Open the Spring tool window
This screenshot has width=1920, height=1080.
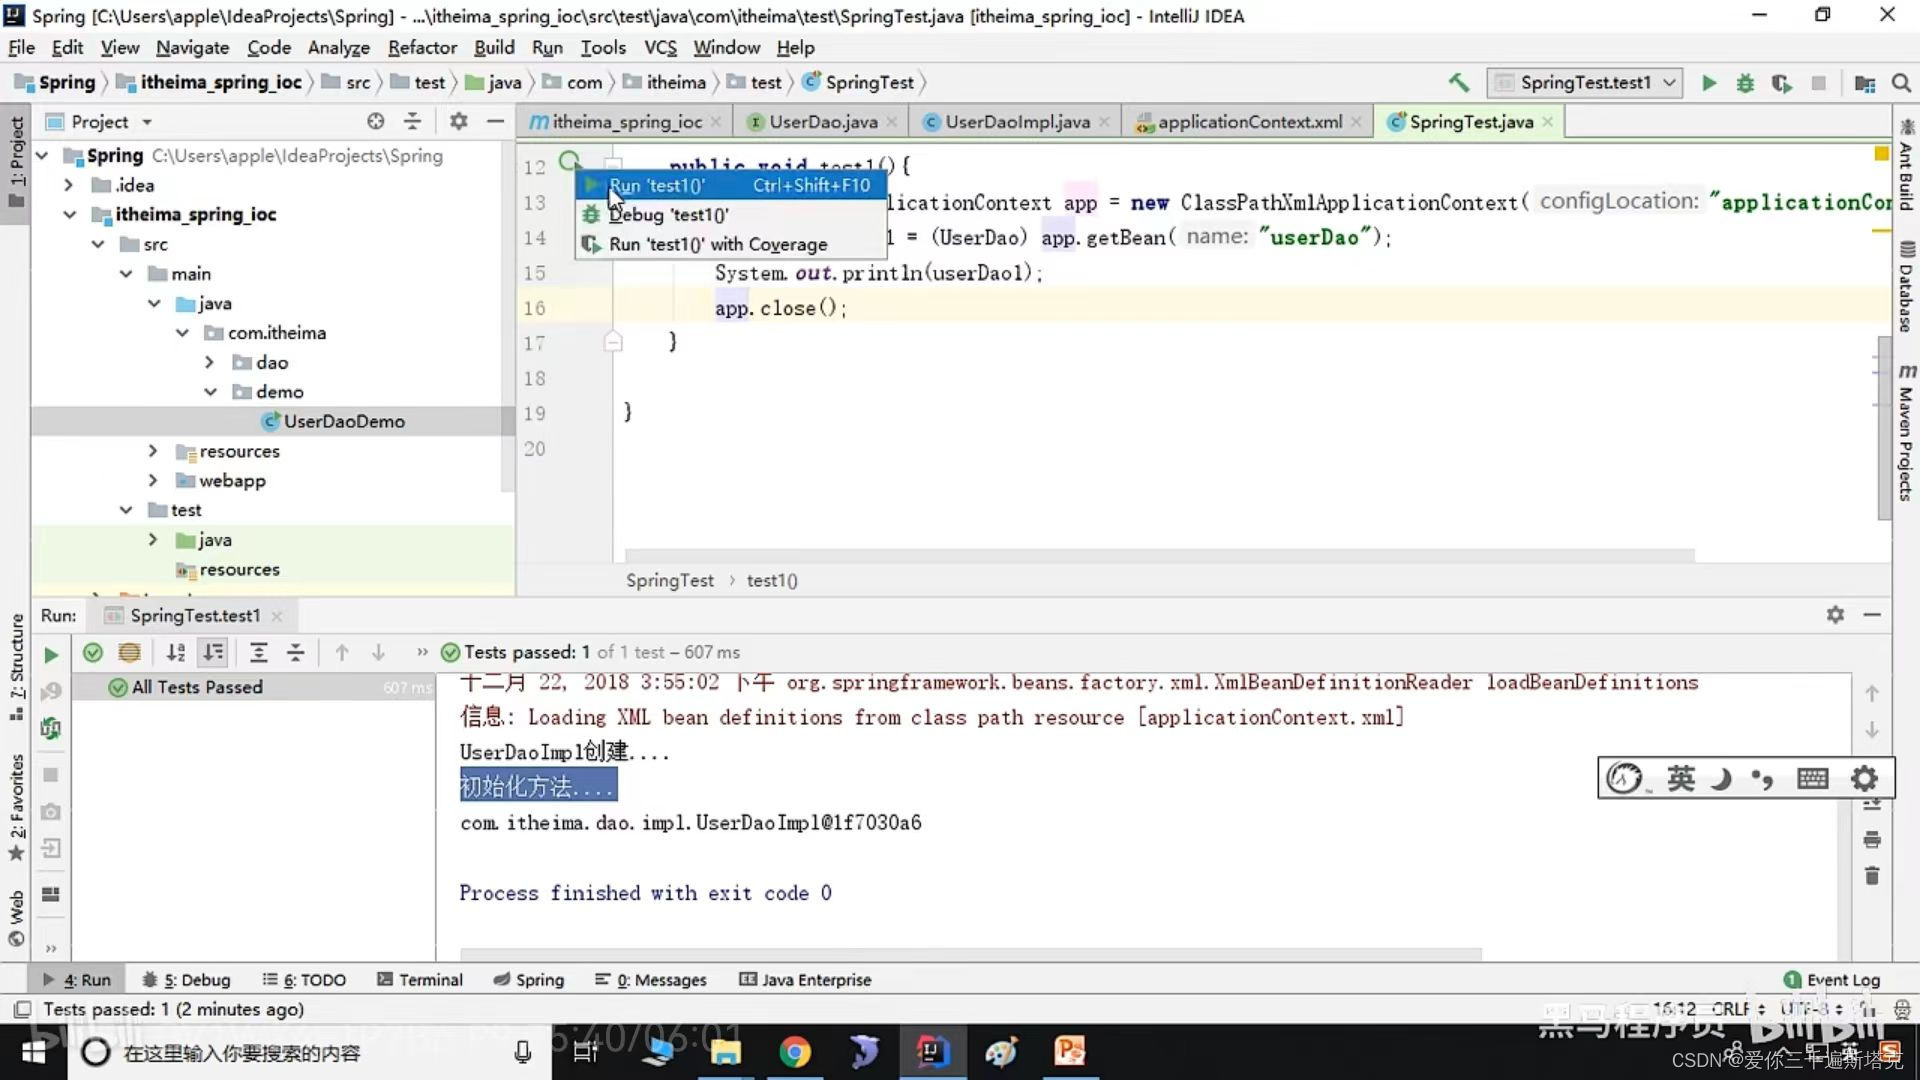tap(529, 980)
